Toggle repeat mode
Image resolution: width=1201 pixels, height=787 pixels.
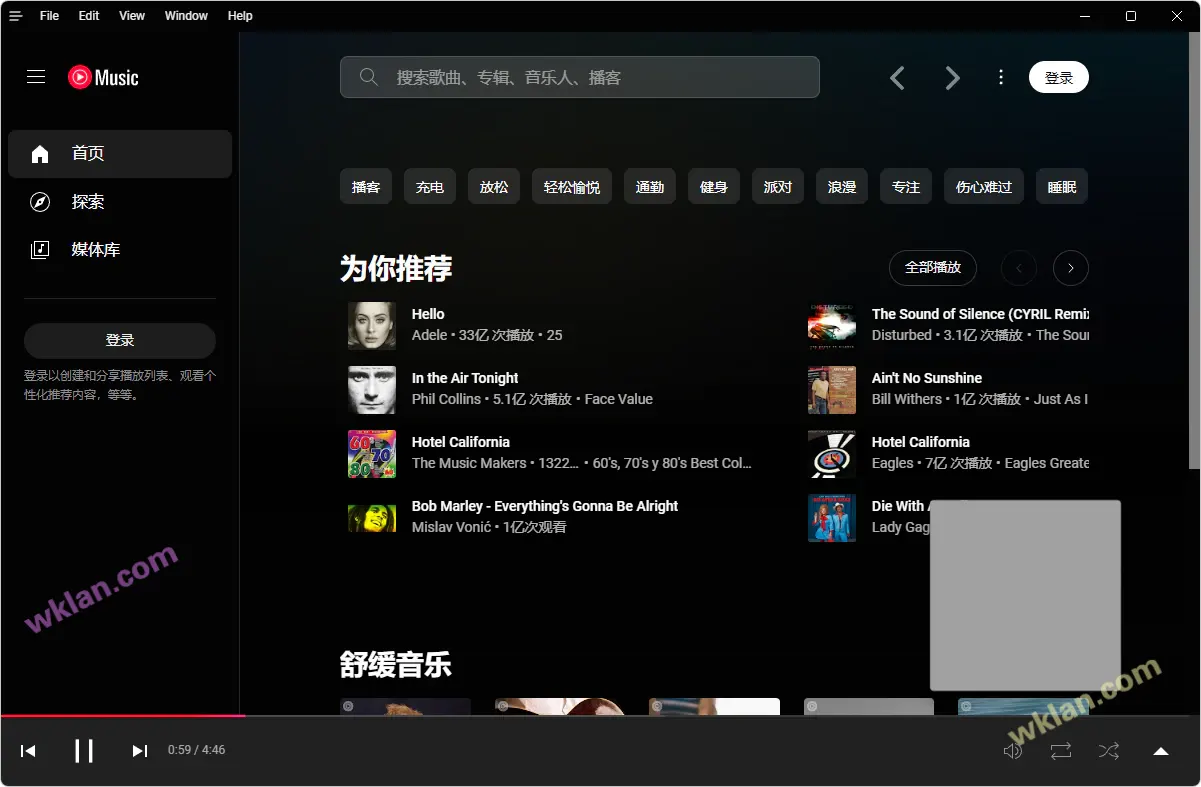[x=1061, y=751]
